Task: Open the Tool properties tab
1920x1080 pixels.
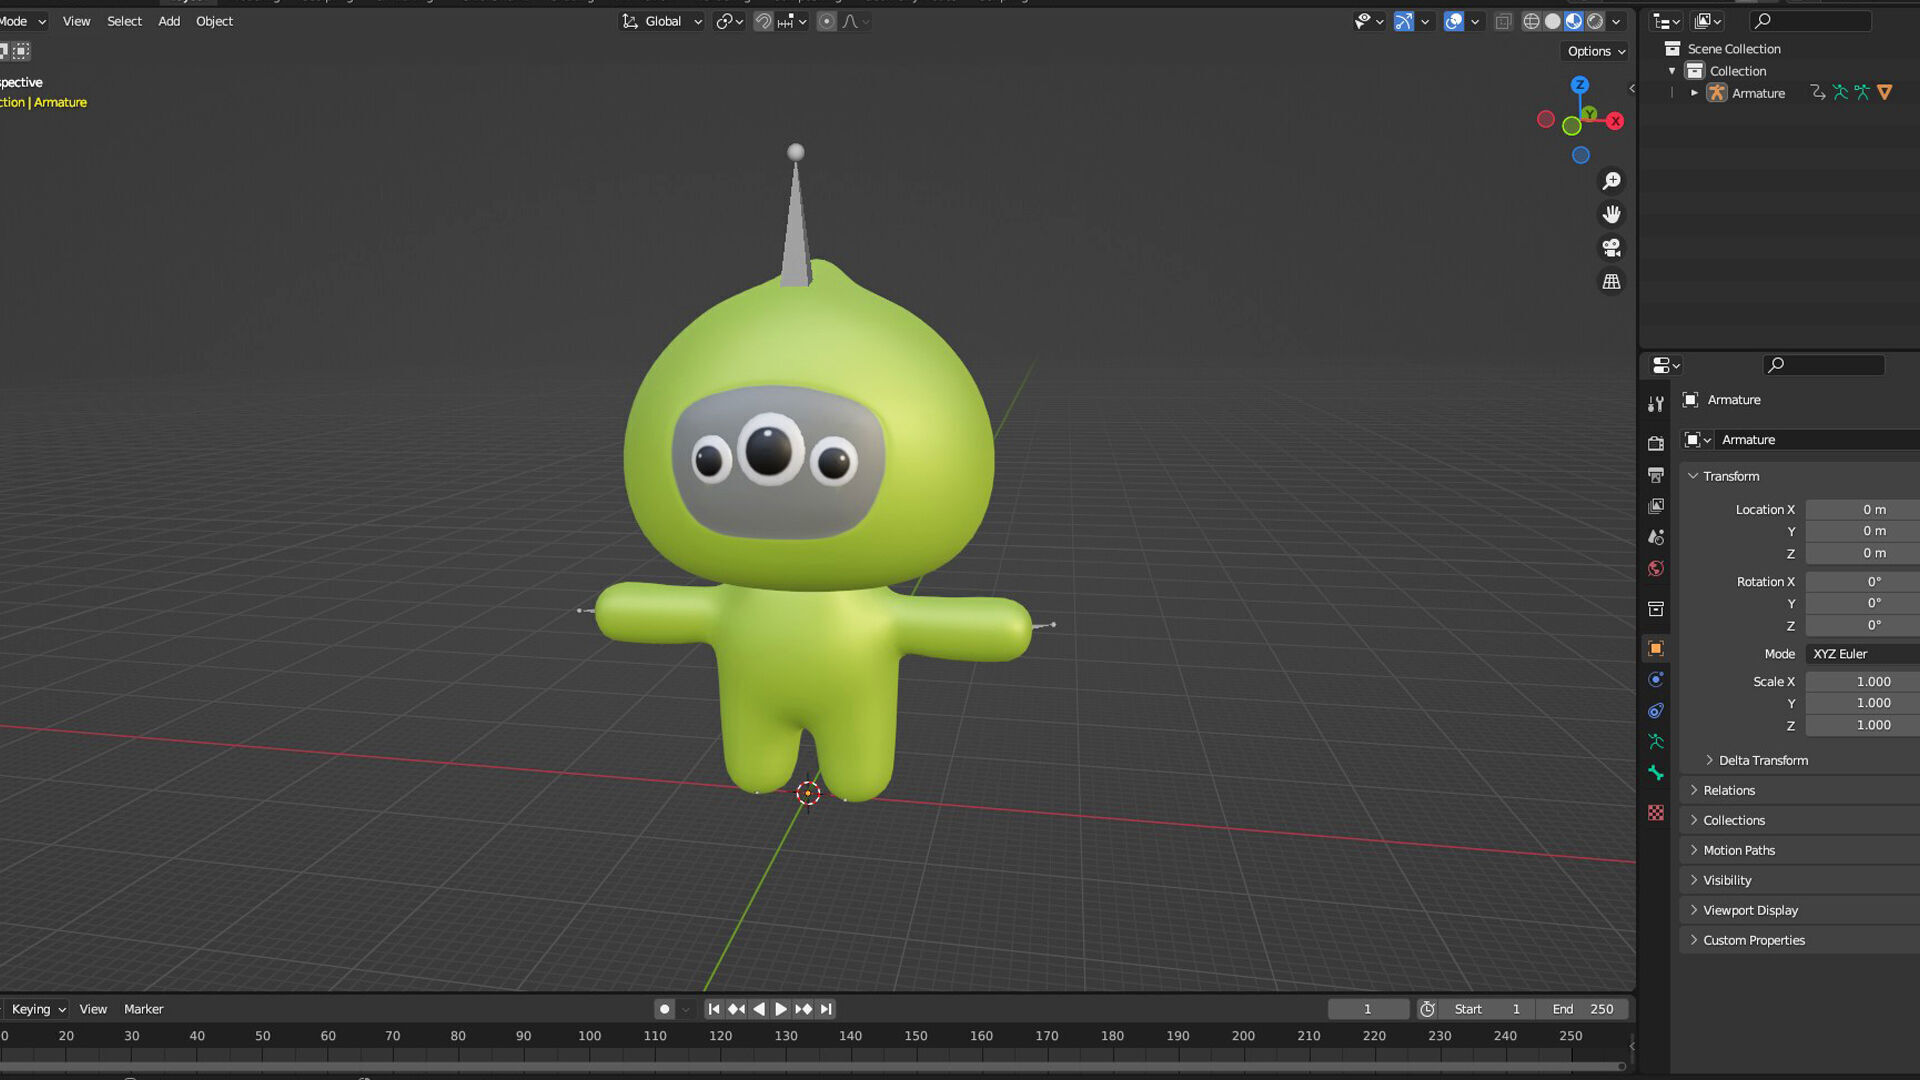Action: [1656, 404]
